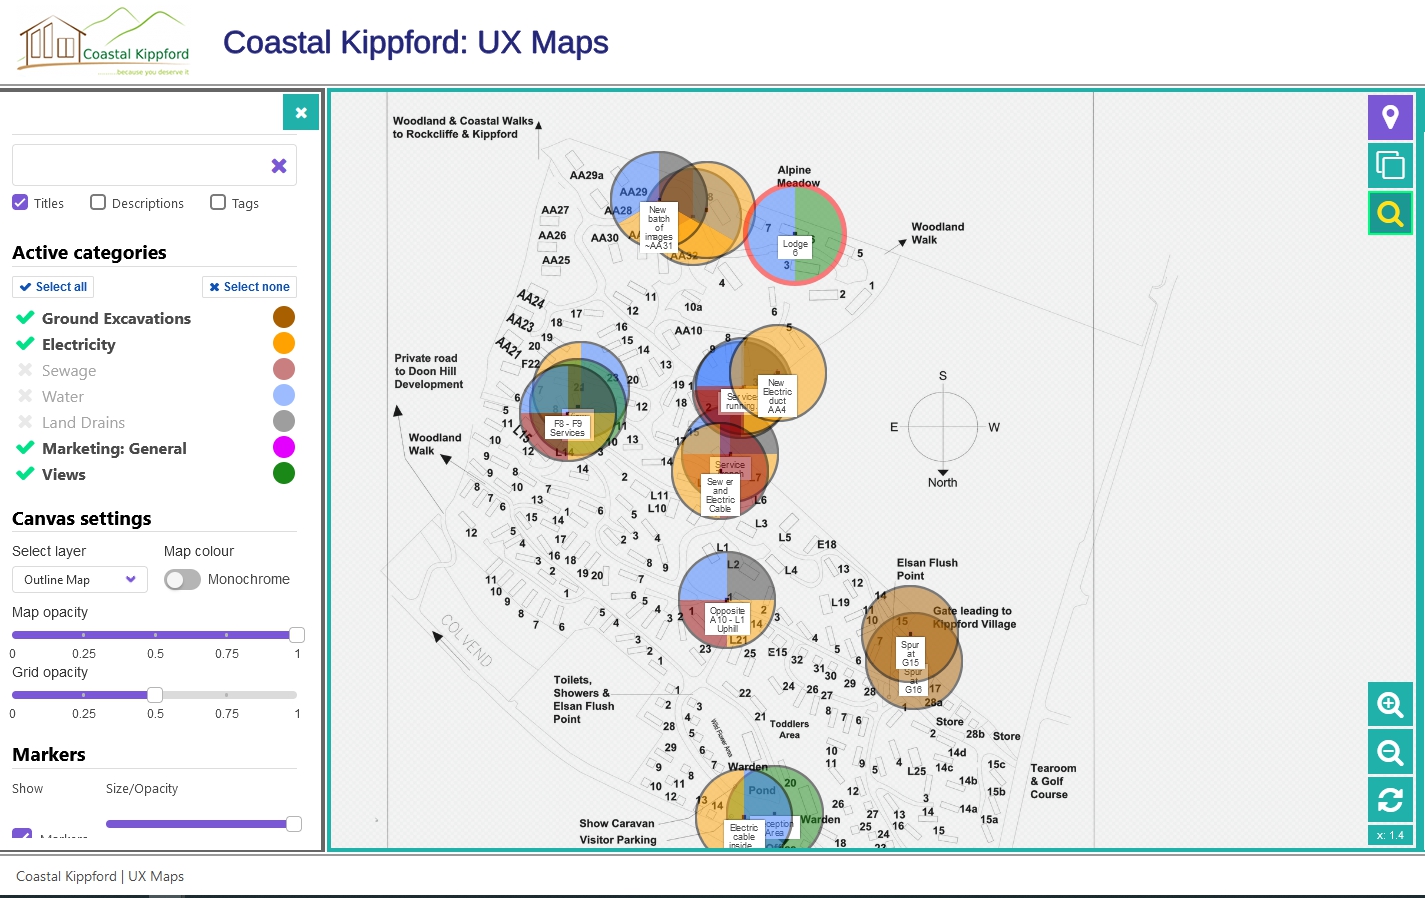Click the Opposite A10 - L1 Uphill marker label
The width and height of the screenshot is (1425, 898).
click(727, 619)
